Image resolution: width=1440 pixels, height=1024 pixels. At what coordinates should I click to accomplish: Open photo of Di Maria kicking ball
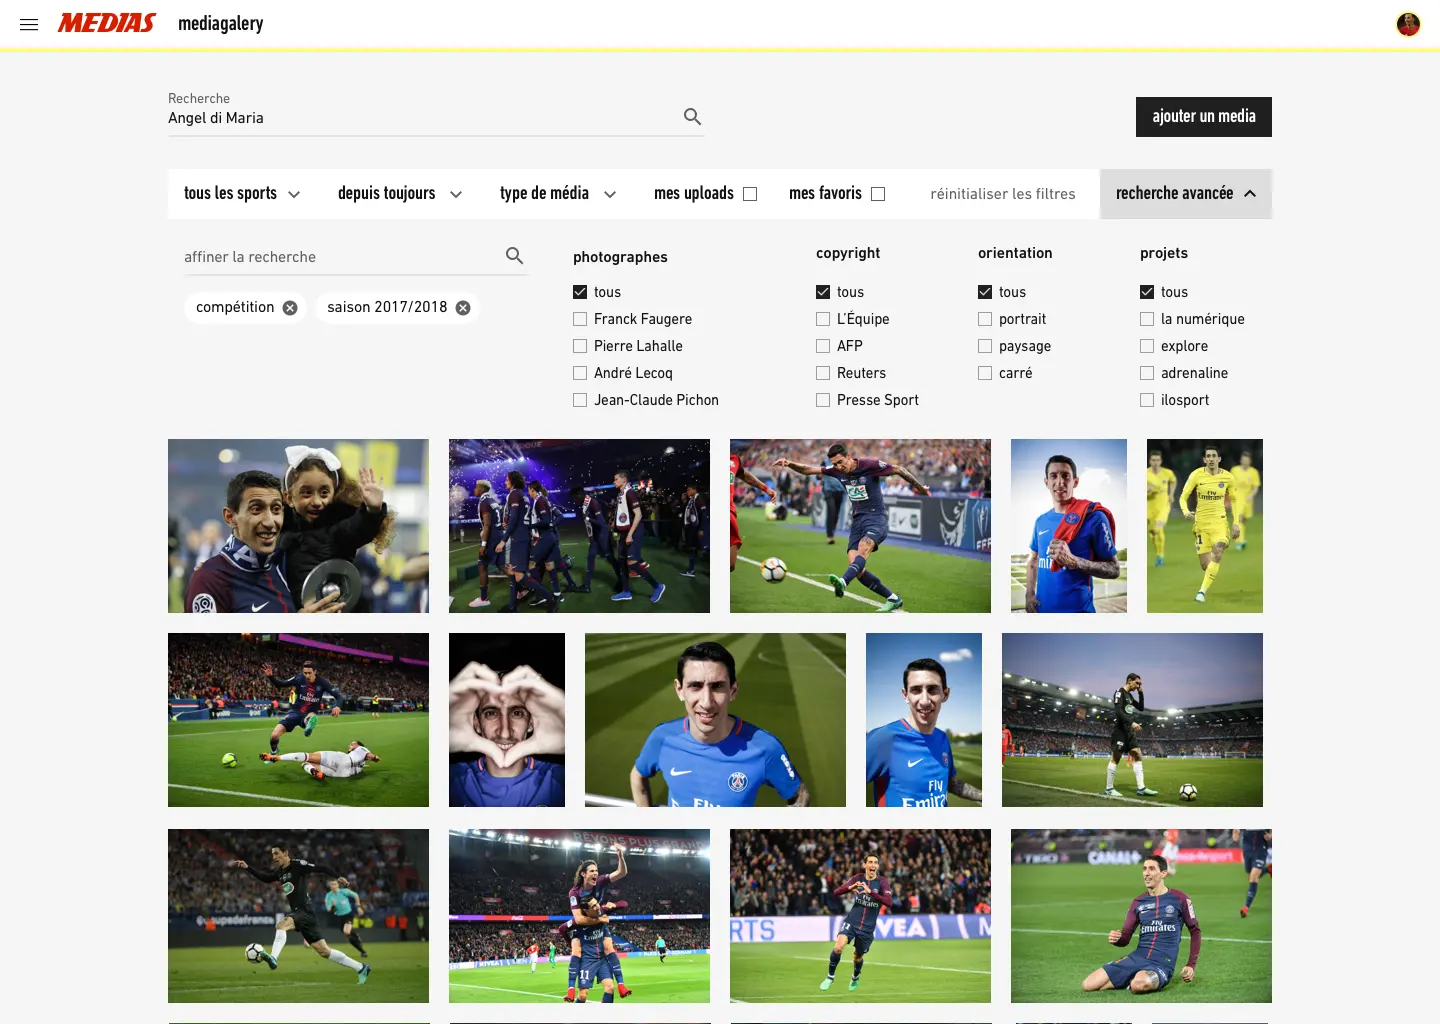[x=860, y=526]
